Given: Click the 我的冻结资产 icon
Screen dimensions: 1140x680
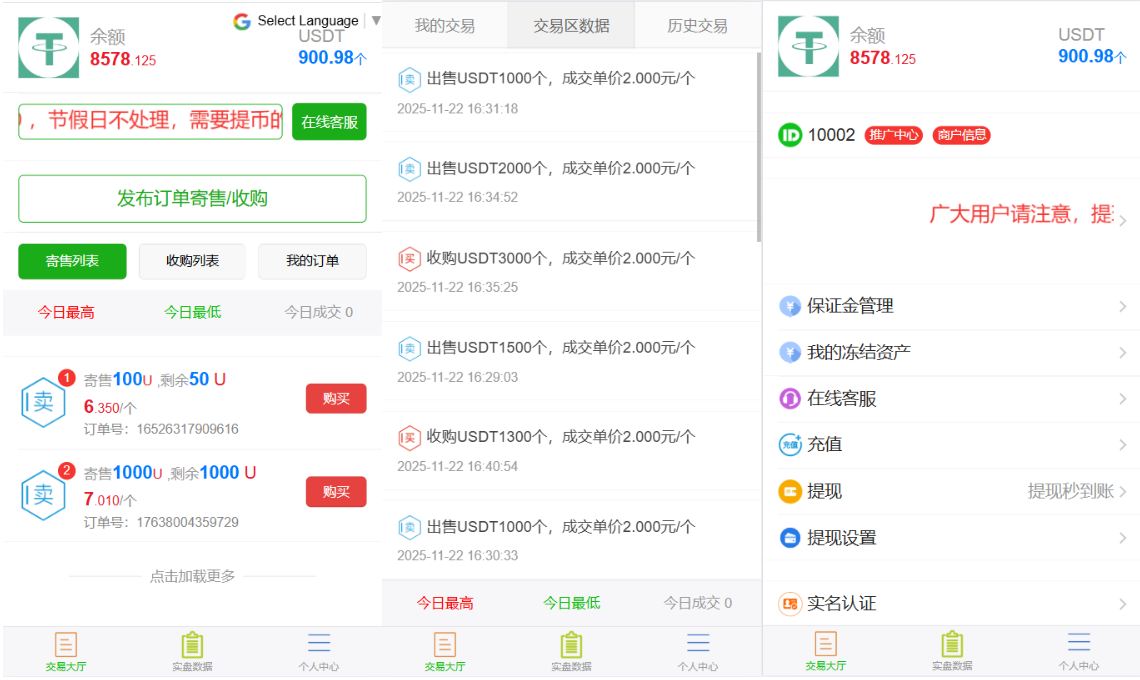Looking at the screenshot, I should click(790, 352).
